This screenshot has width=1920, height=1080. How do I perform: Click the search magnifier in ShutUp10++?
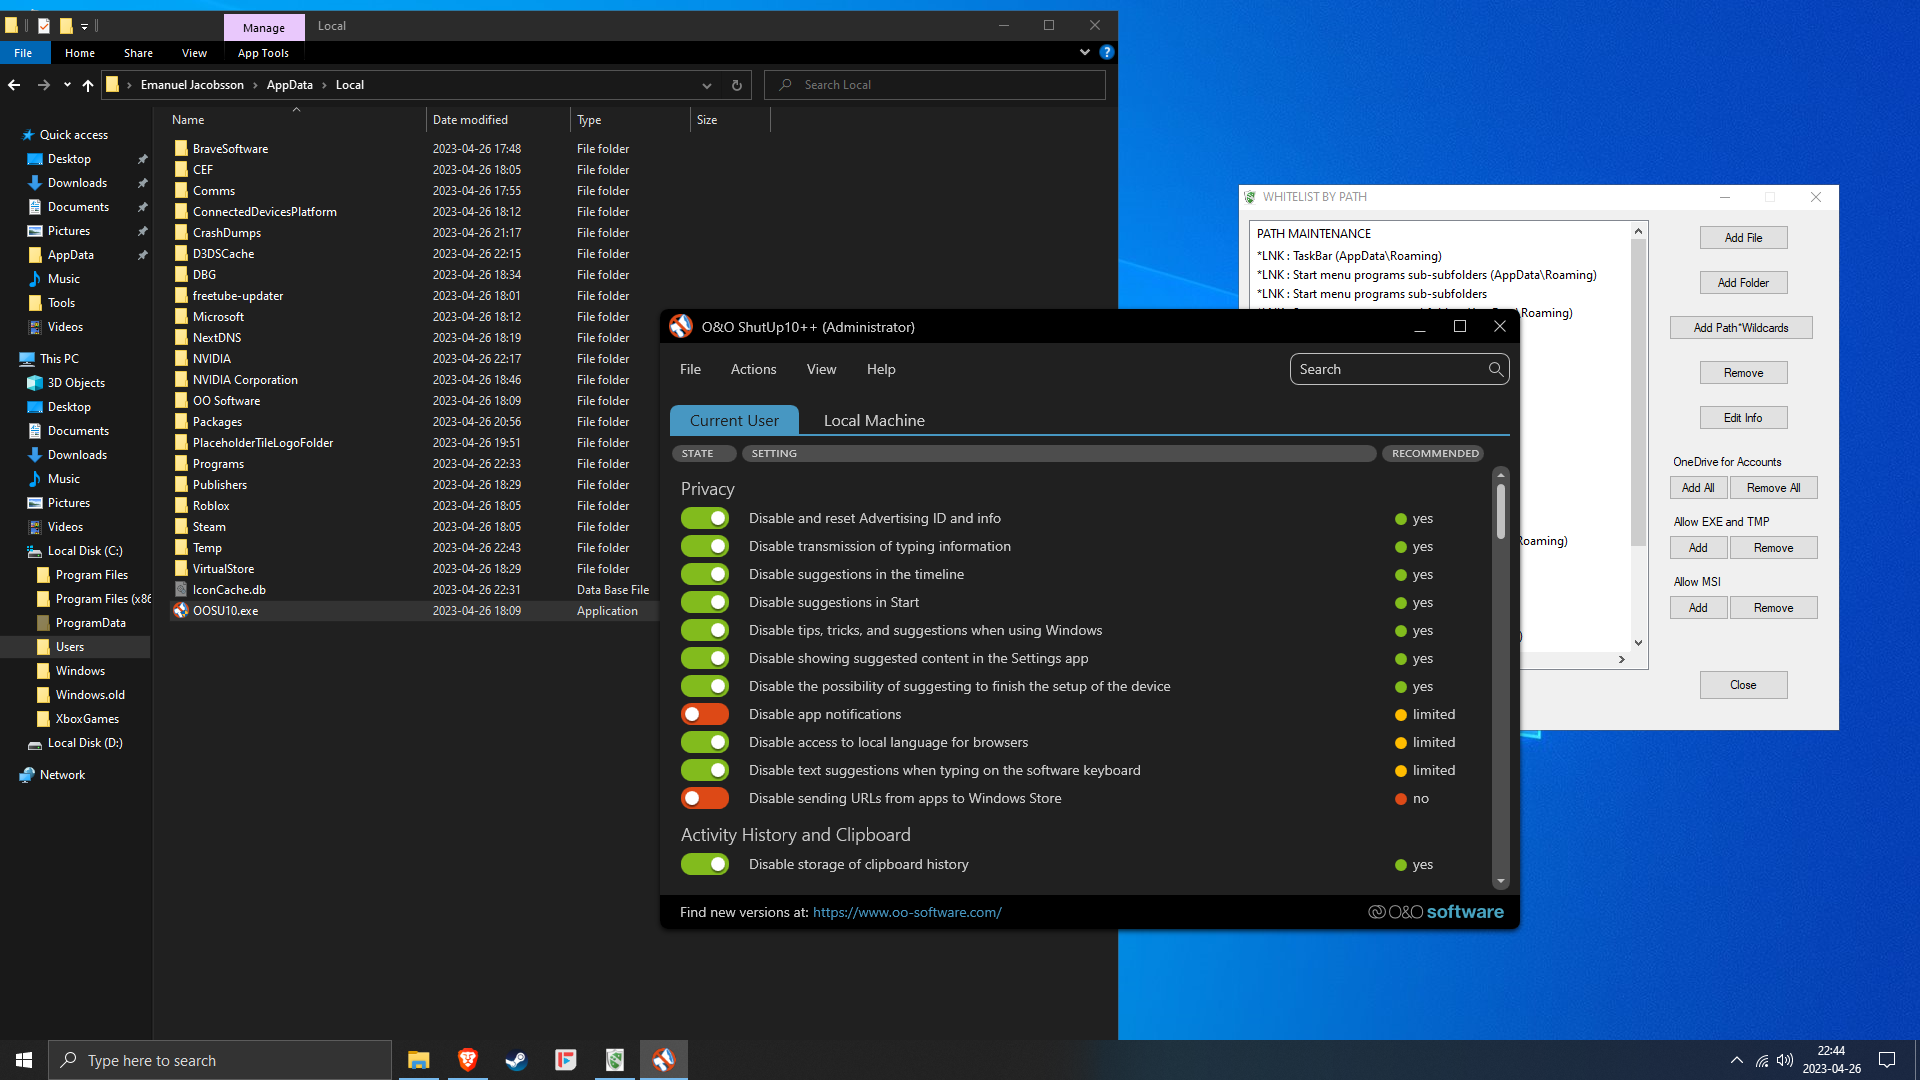pos(1495,369)
